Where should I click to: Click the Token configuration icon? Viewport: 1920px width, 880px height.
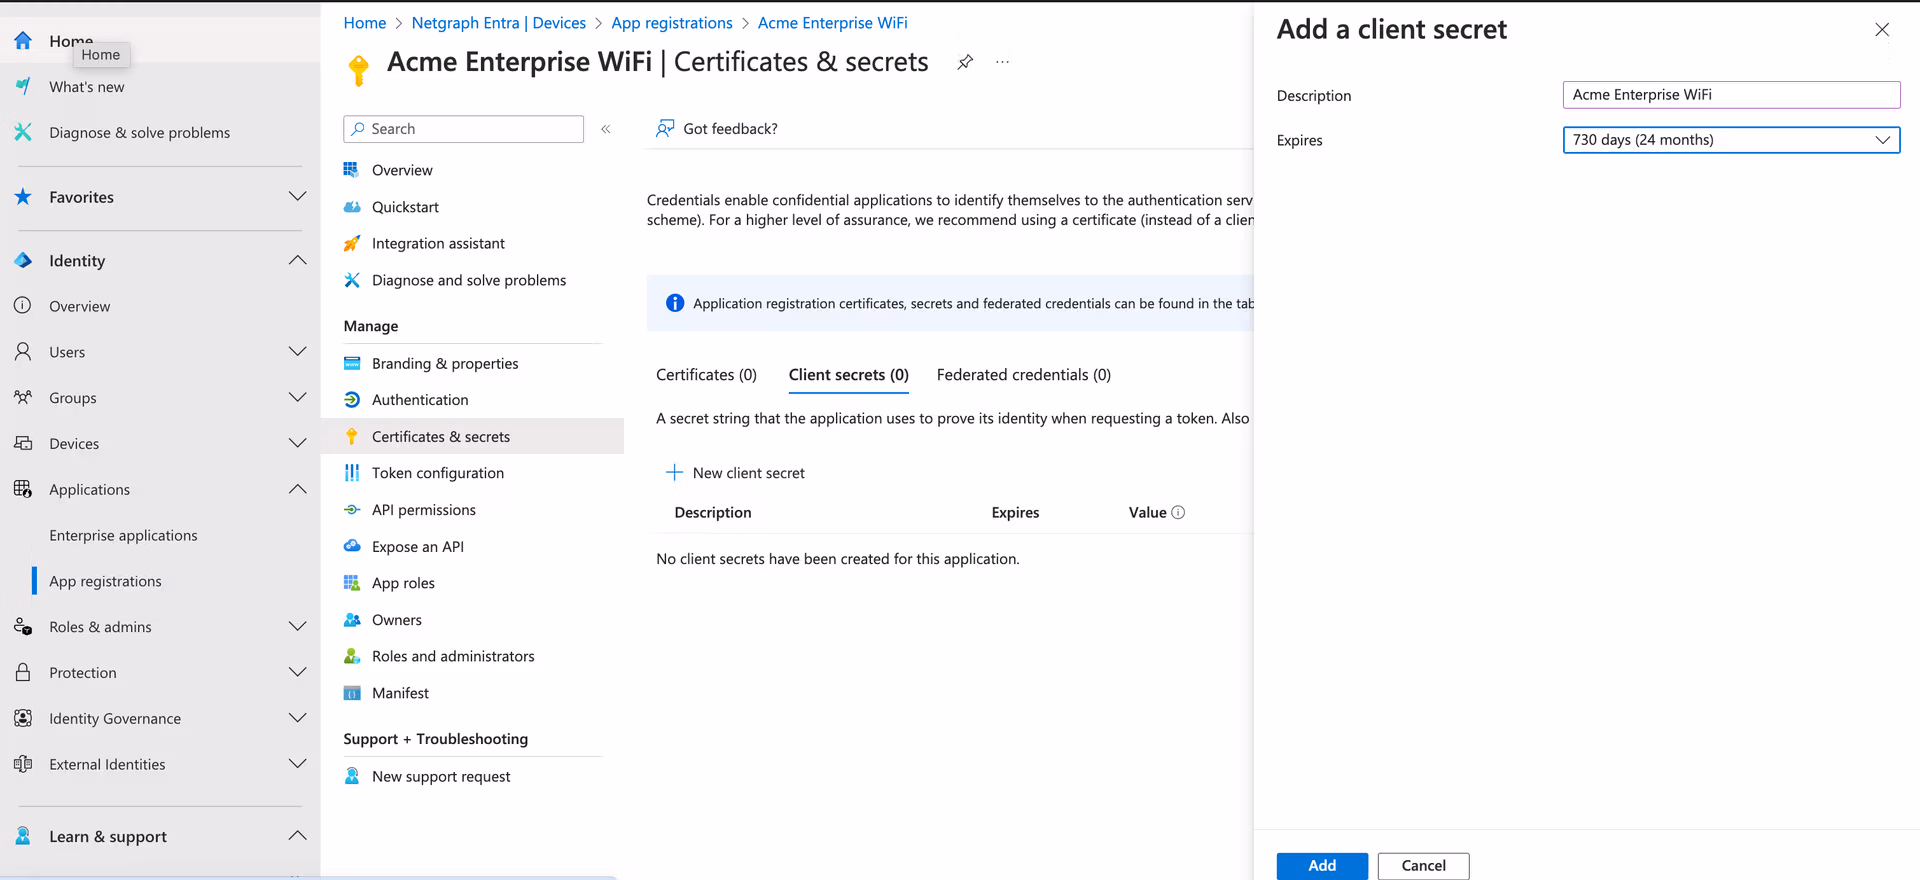coord(352,473)
